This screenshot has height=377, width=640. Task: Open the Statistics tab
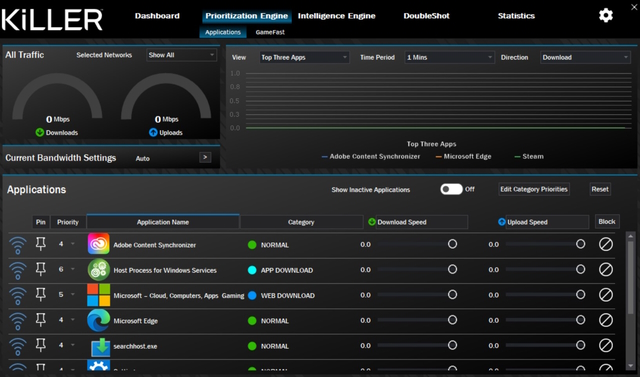tap(516, 16)
